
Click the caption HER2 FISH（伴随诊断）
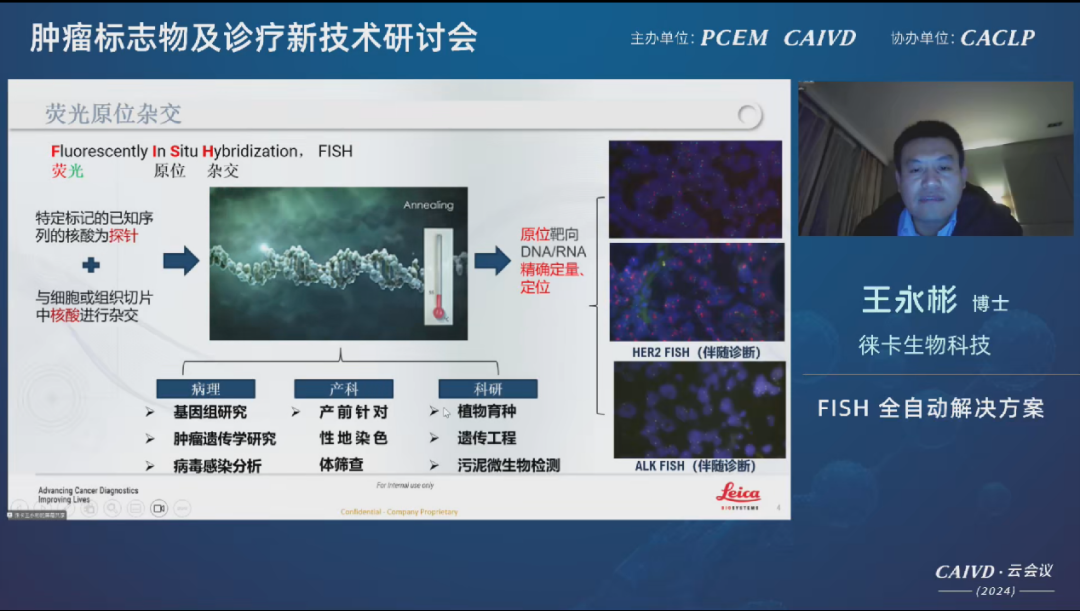[696, 352]
